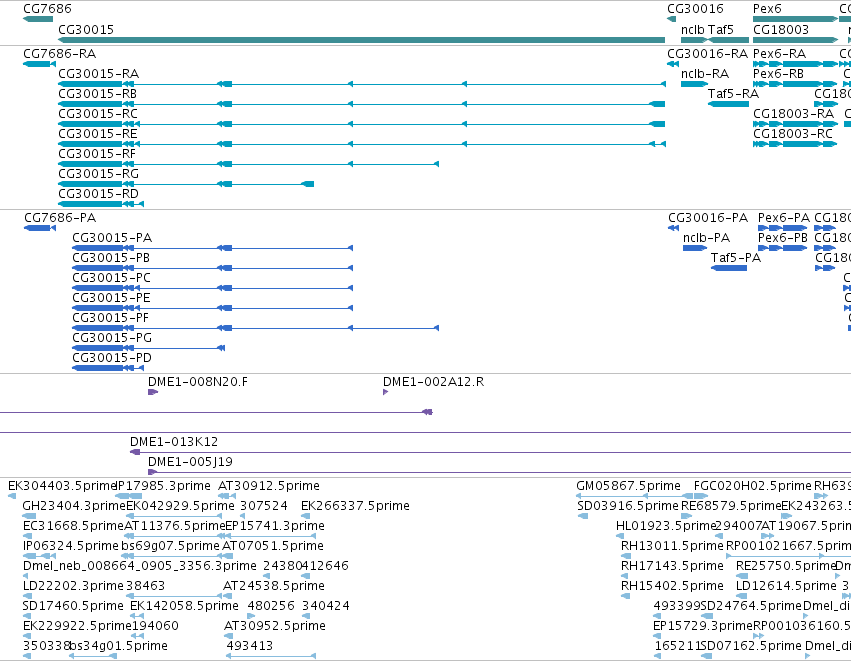Click EST FGC020H02.5prime
The height and width of the screenshot is (661, 851).
click(x=753, y=486)
